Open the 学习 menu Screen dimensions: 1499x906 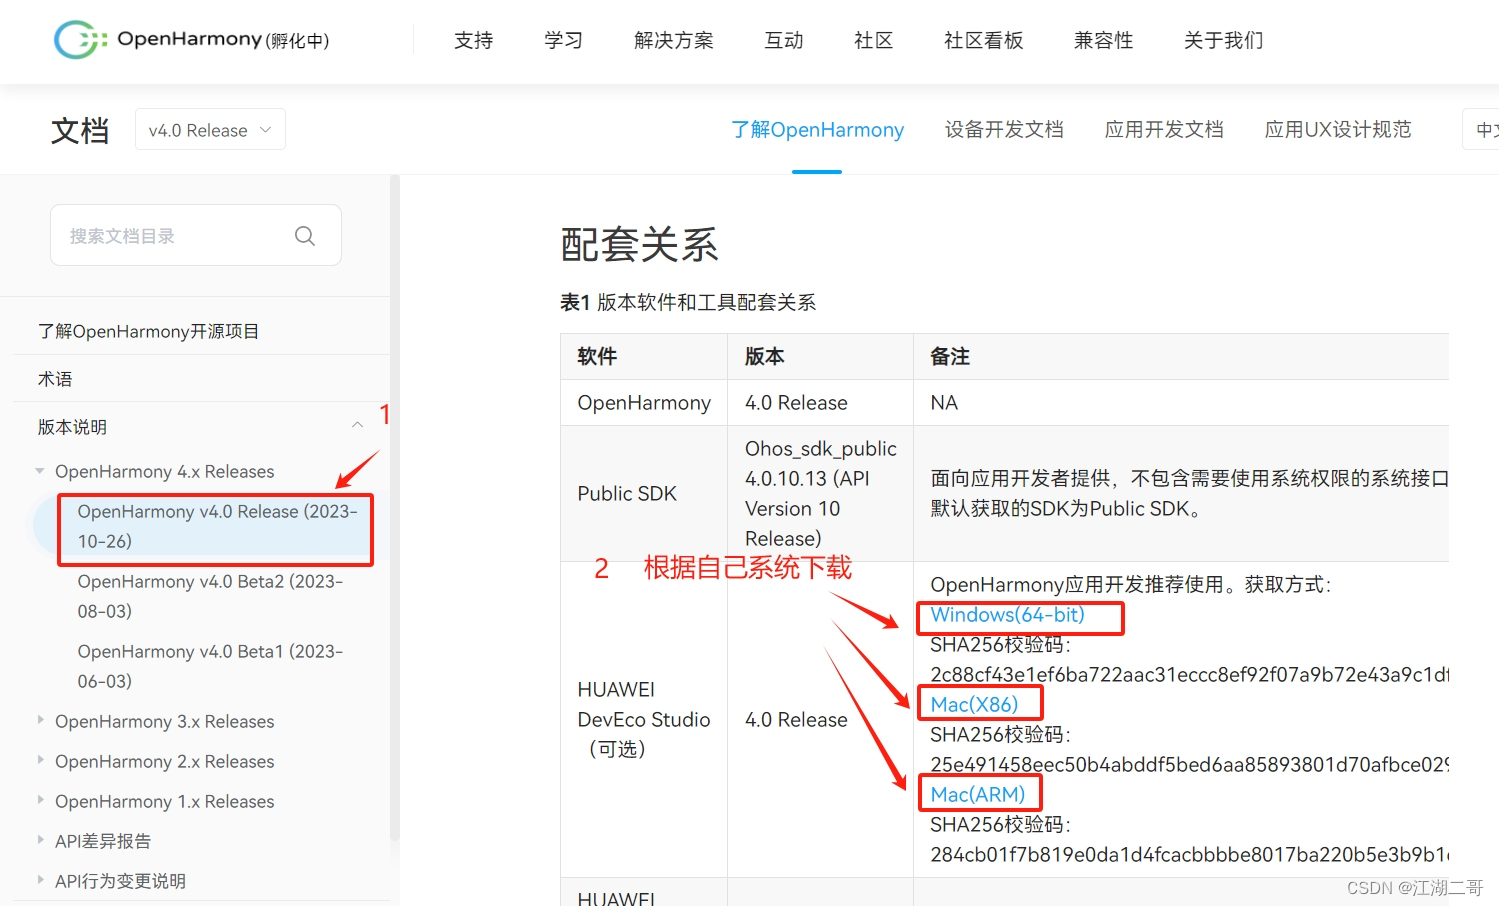pos(564,40)
